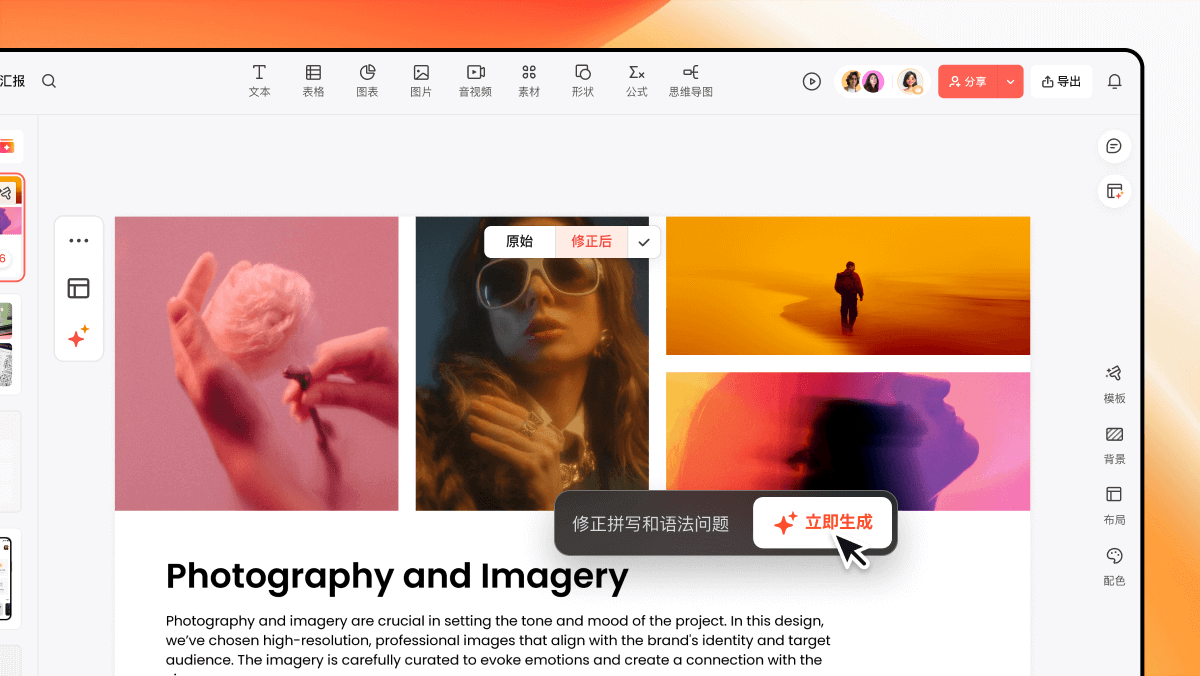Image resolution: width=1200 pixels, height=676 pixels.
Task: Start slideshow with the play button
Action: [812, 82]
